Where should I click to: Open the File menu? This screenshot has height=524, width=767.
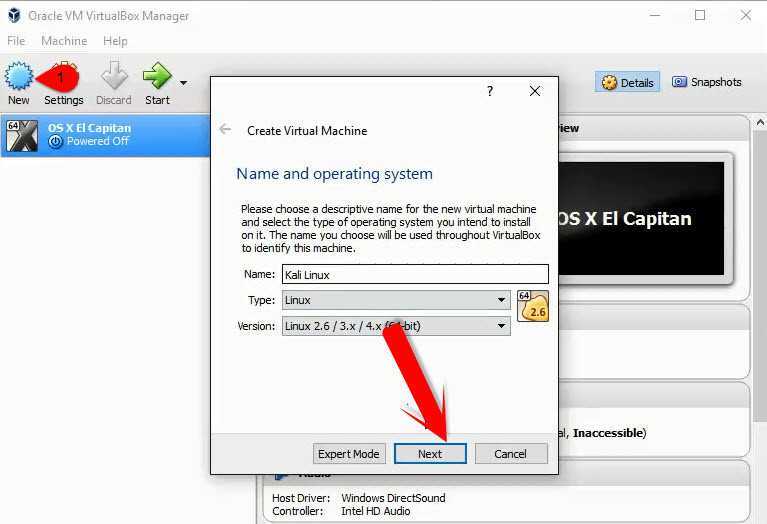coord(16,41)
